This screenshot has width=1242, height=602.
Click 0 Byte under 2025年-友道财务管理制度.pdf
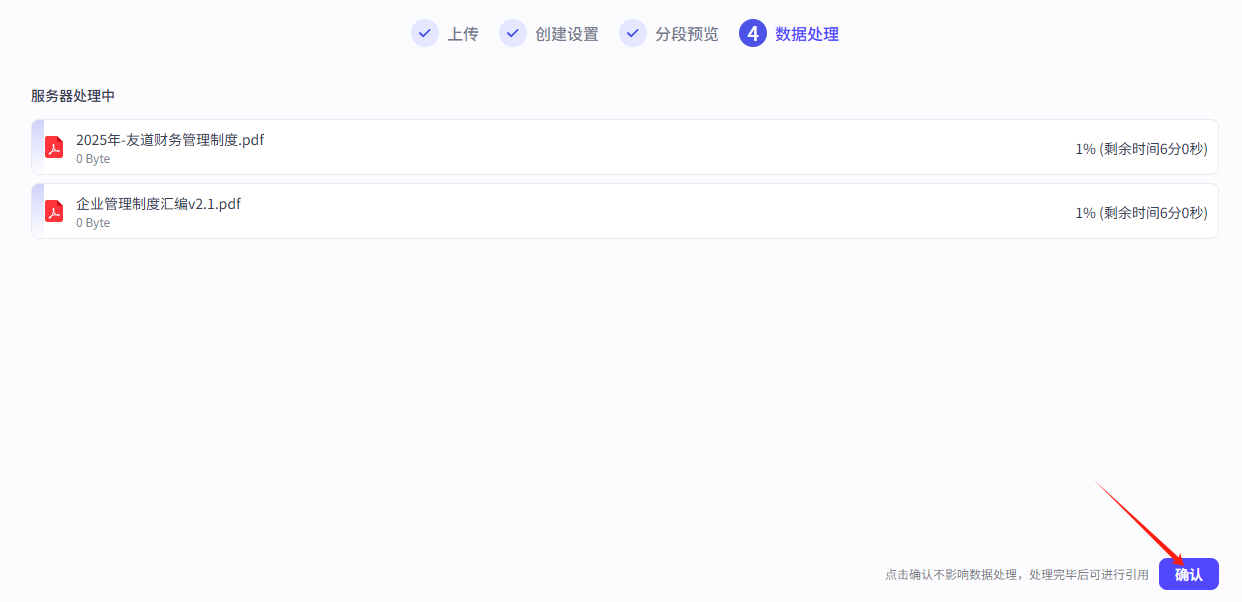[x=93, y=159]
